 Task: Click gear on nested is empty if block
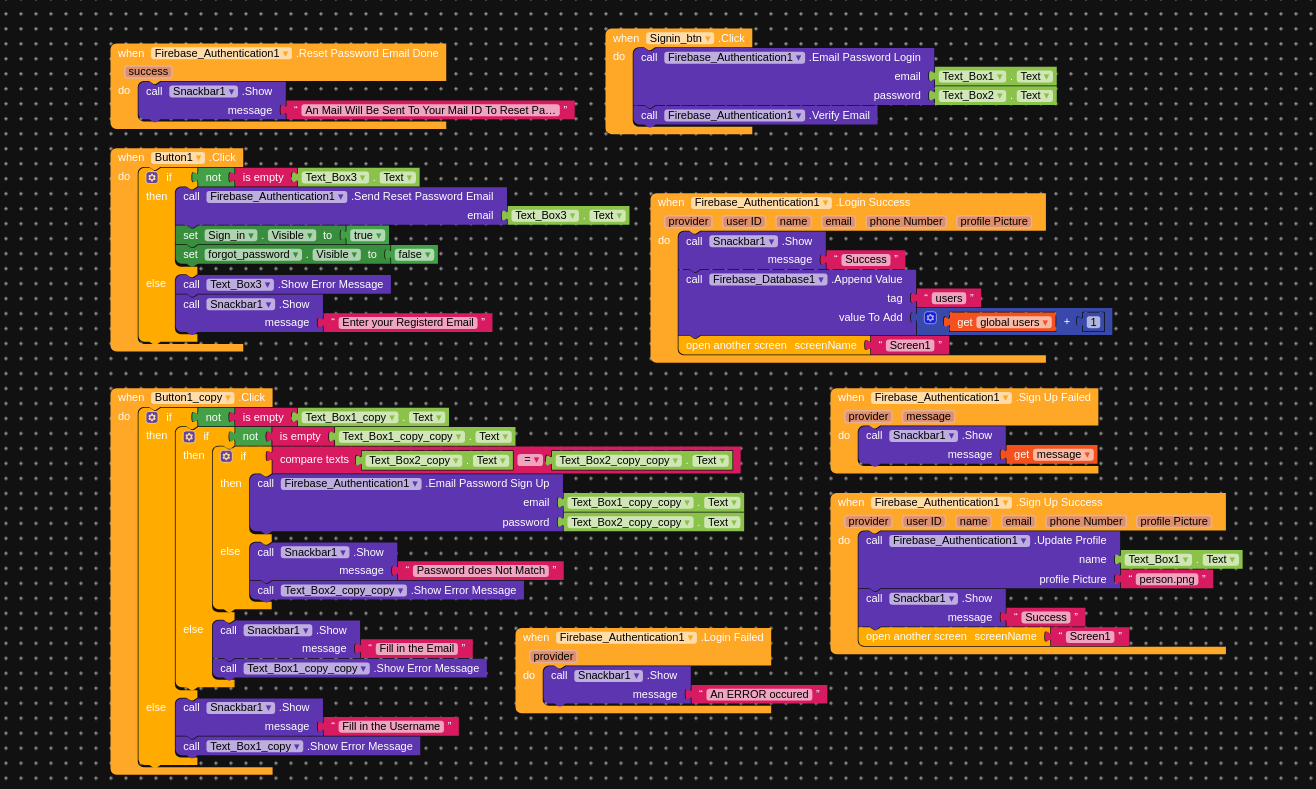[189, 437]
